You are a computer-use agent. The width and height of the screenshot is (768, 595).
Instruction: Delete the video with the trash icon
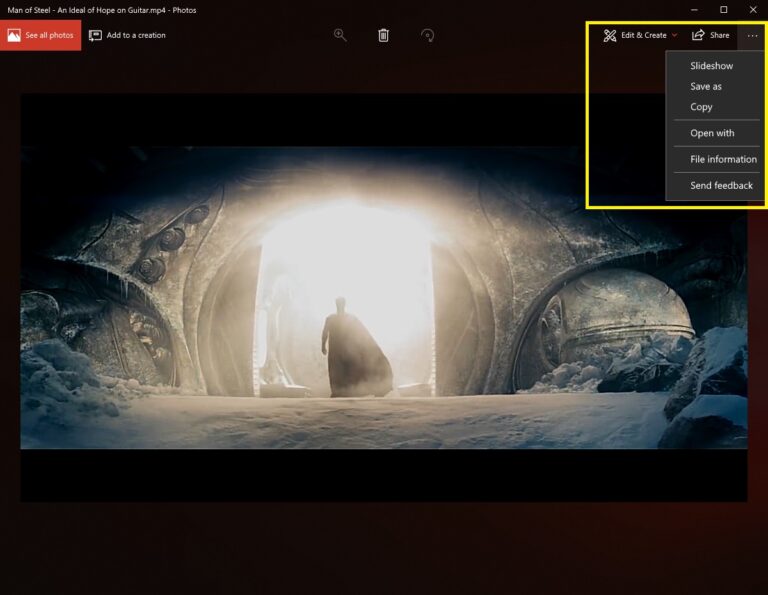(384, 35)
